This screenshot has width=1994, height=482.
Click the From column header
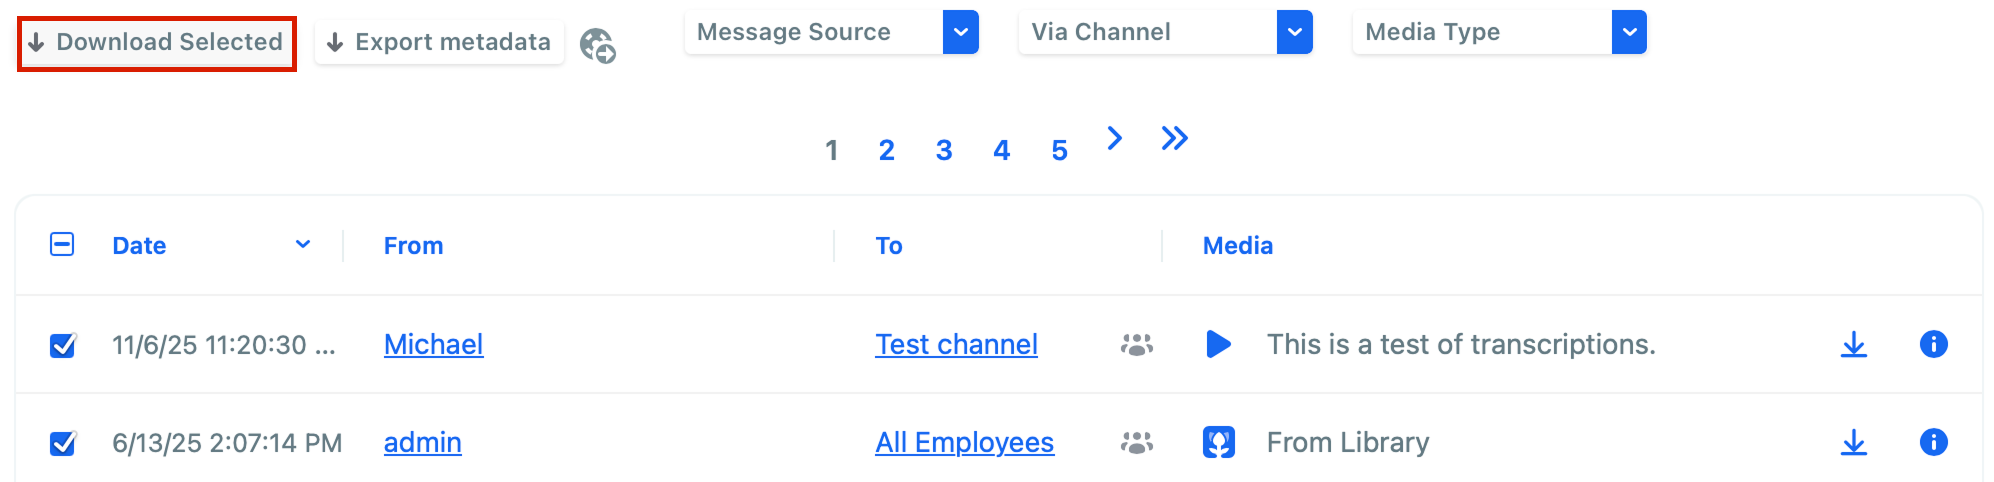(x=413, y=246)
